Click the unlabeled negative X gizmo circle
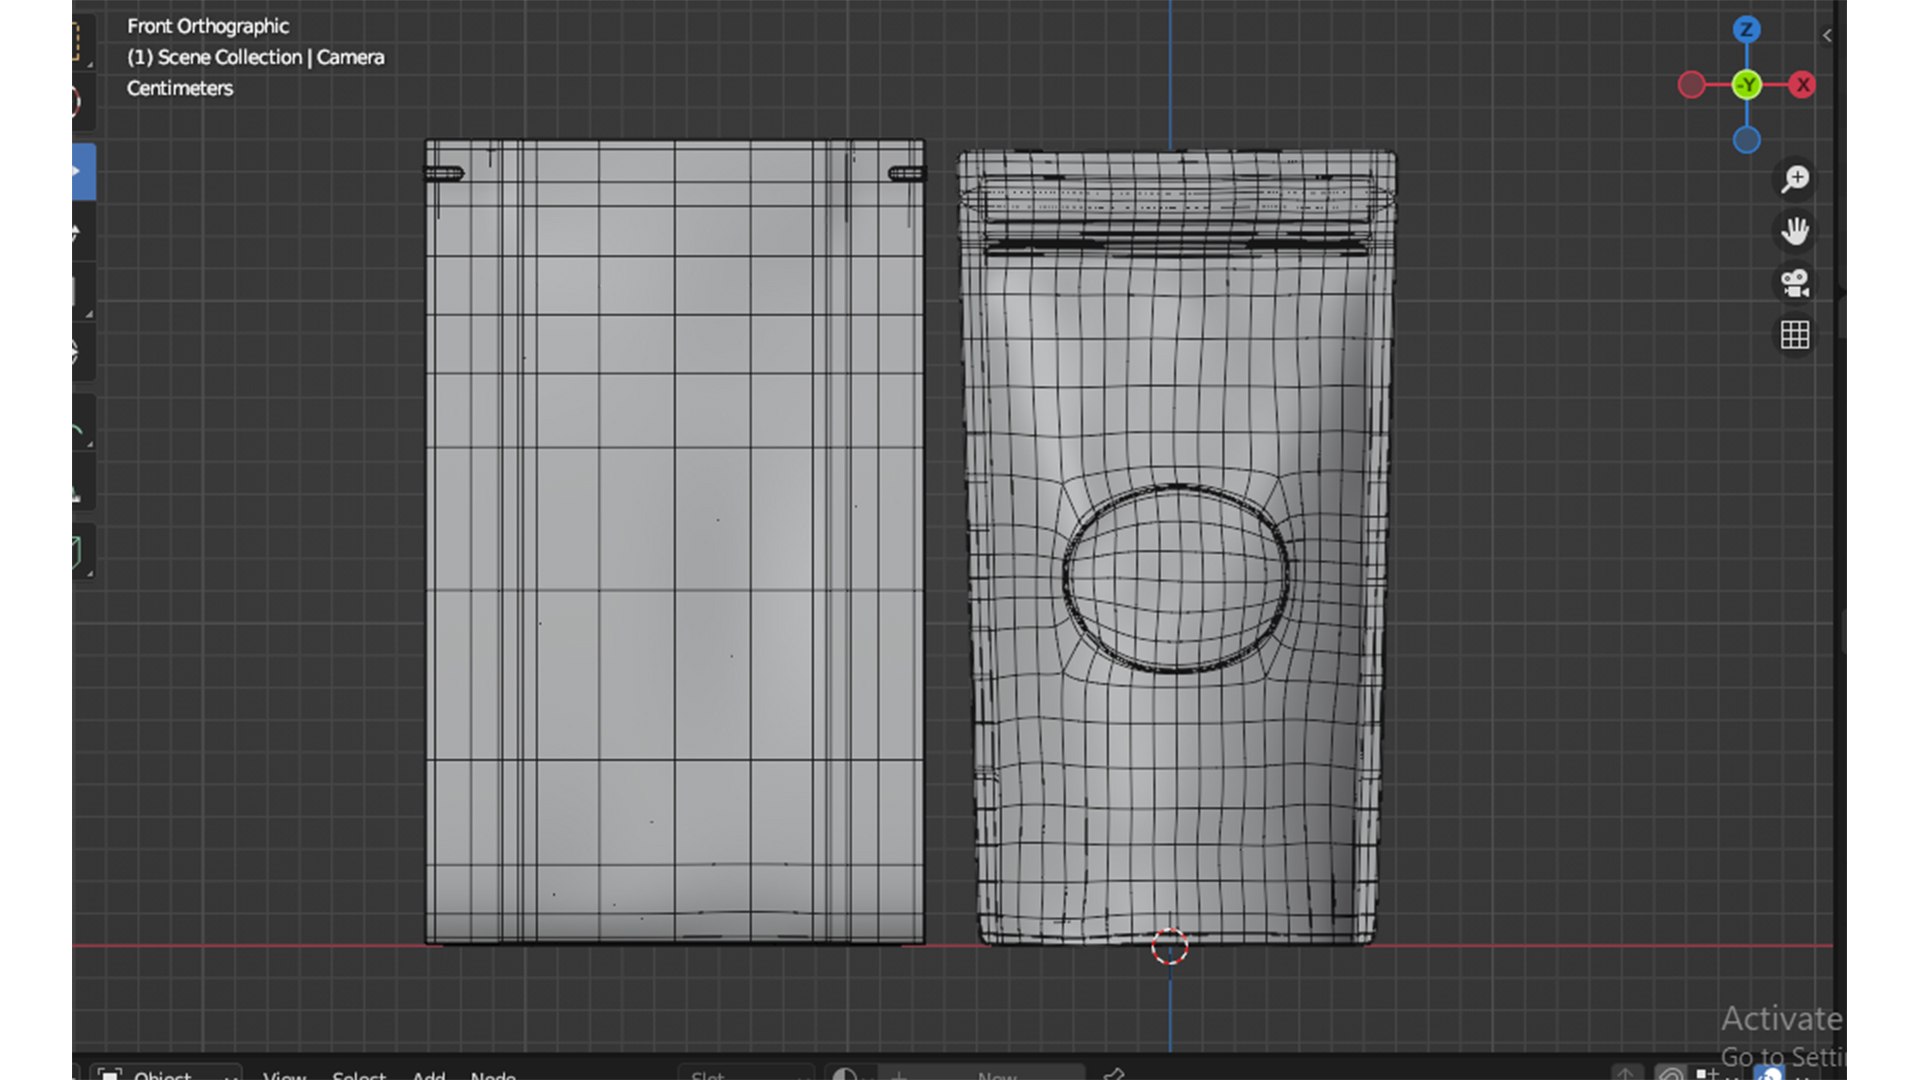This screenshot has height=1080, width=1920. (x=1691, y=85)
